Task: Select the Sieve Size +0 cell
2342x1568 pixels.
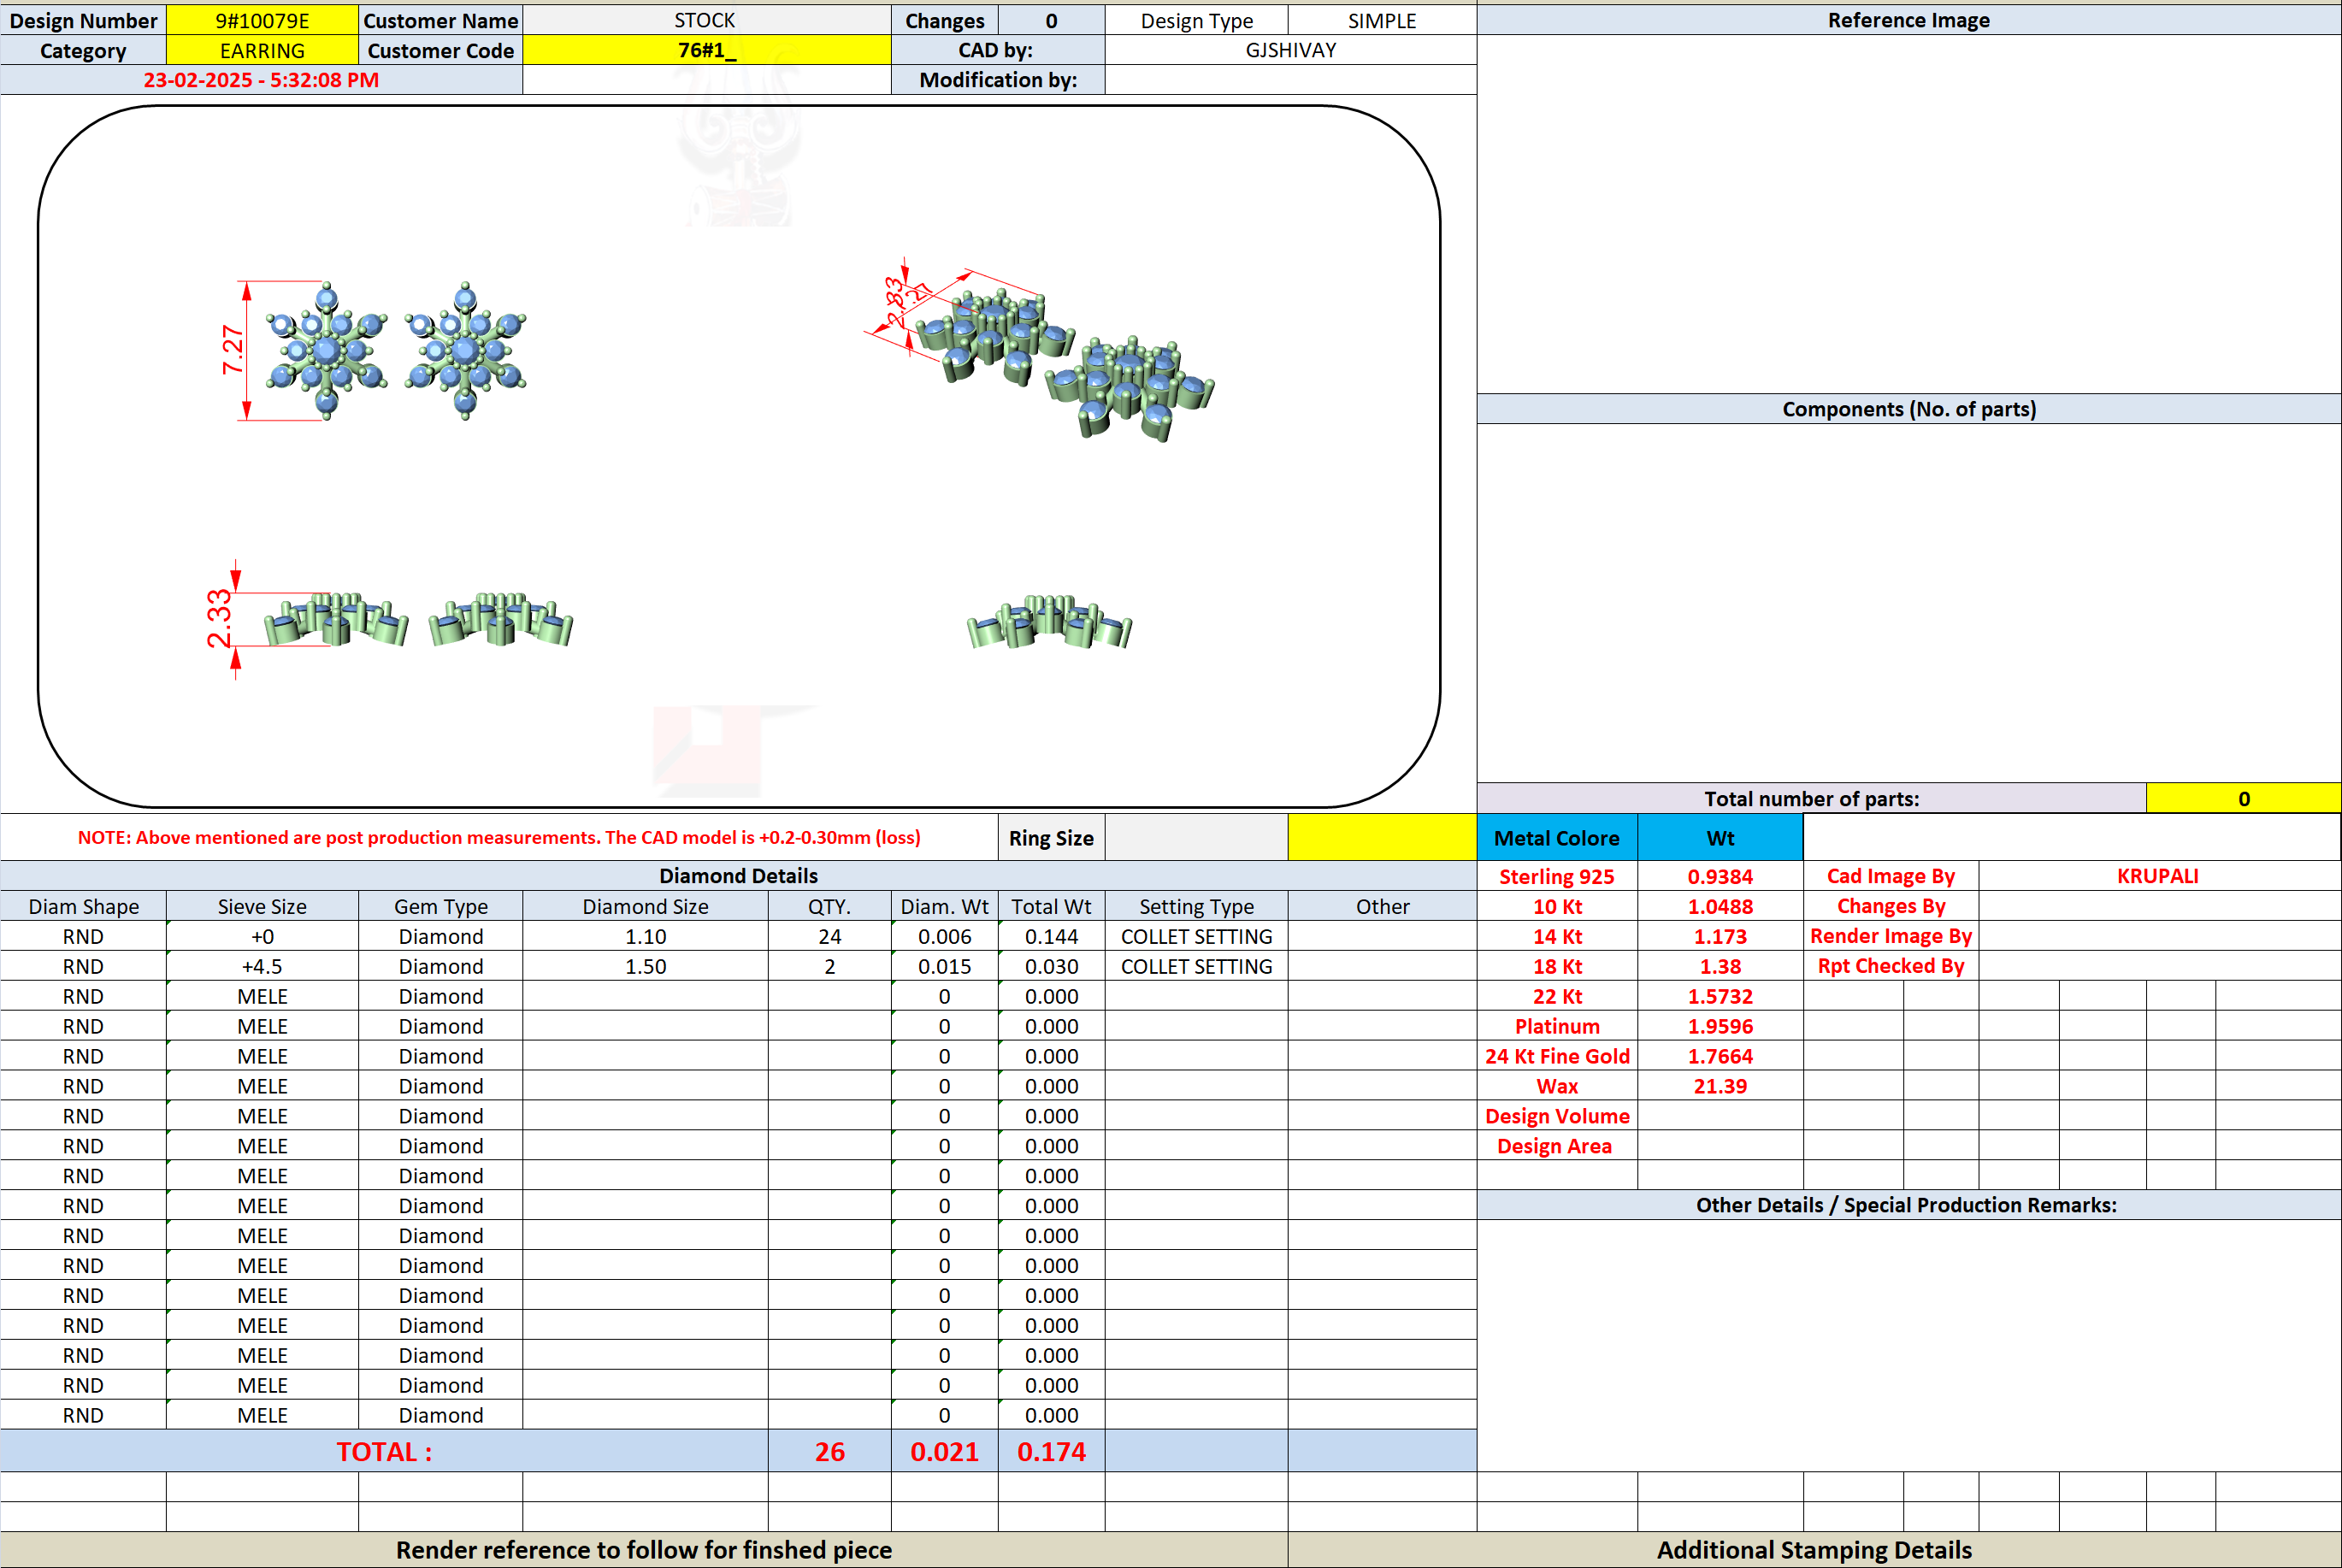Action: [262, 937]
